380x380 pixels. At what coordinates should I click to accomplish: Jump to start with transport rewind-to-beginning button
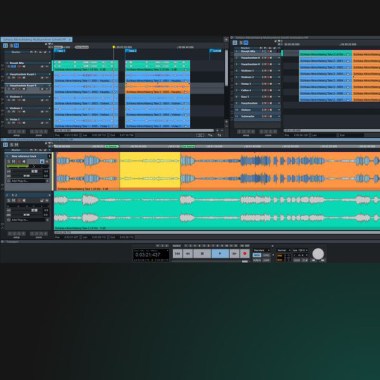click(x=177, y=254)
